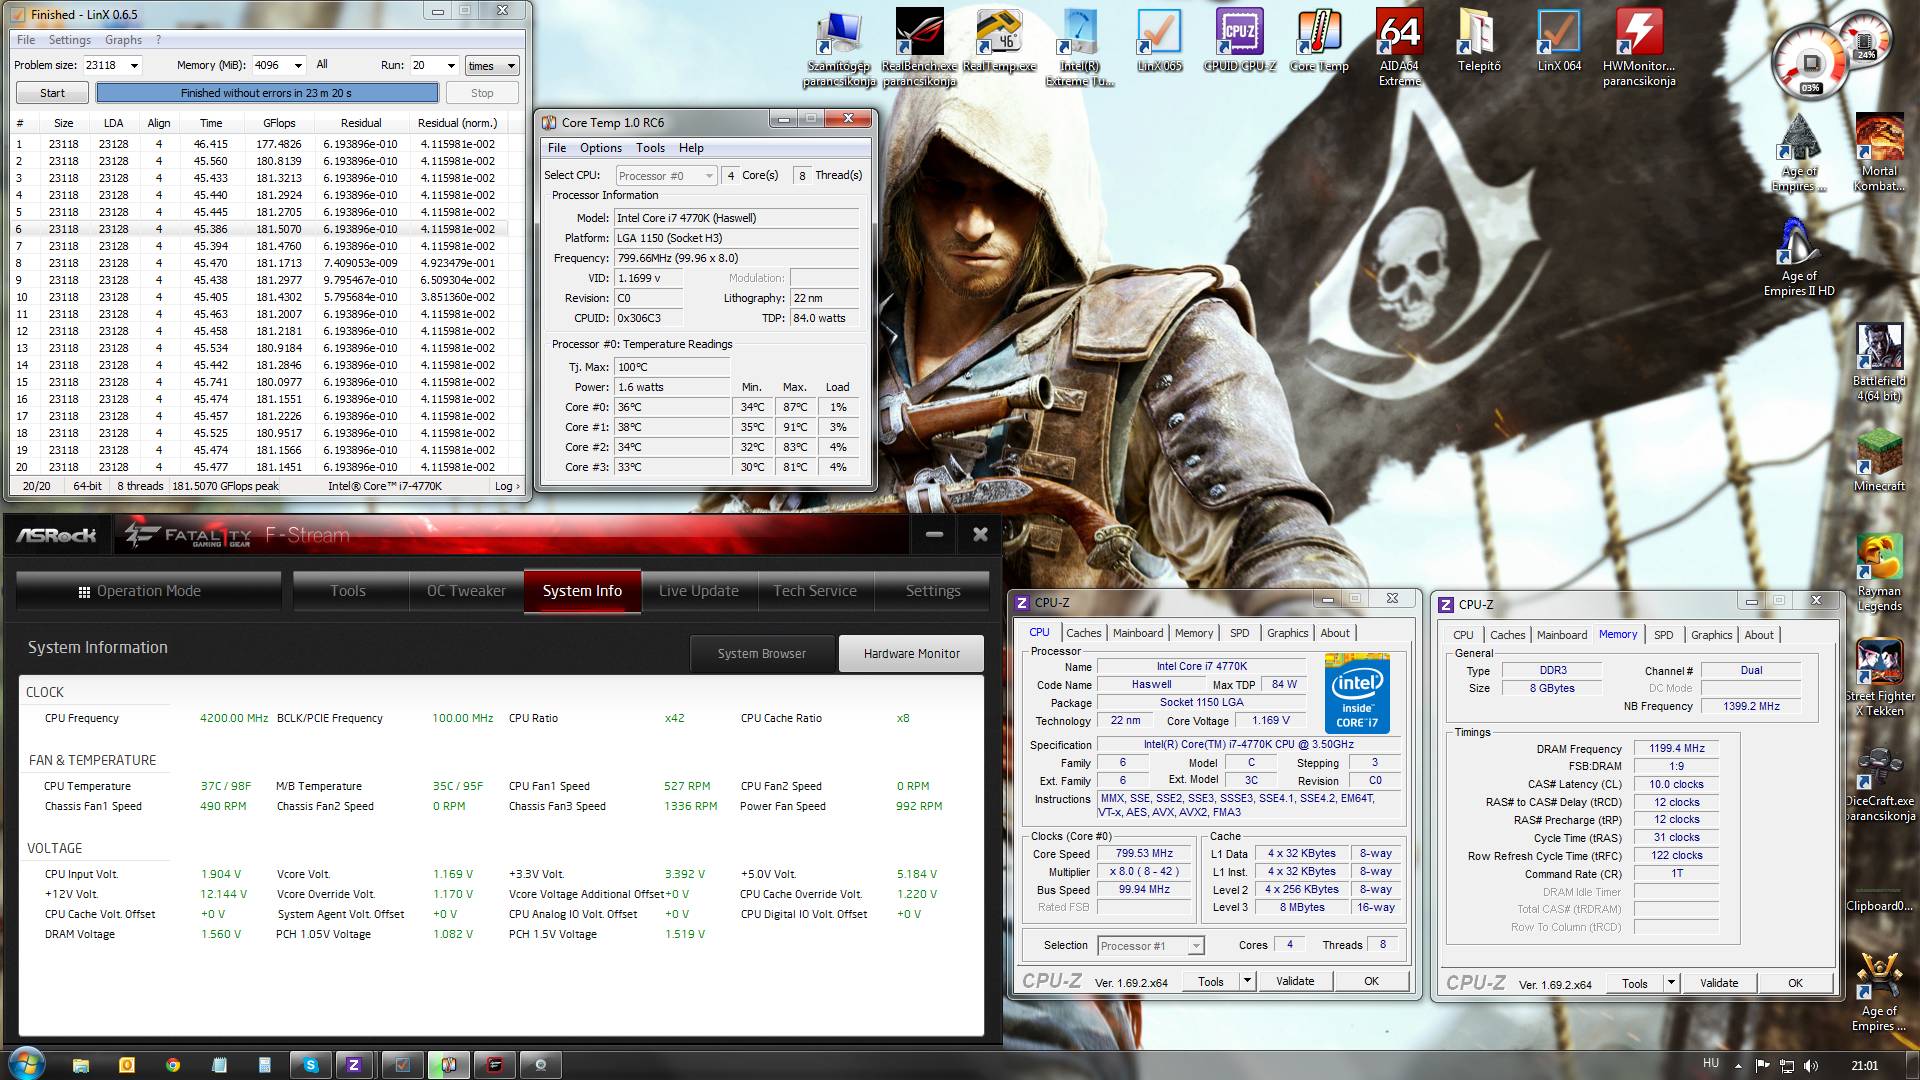The width and height of the screenshot is (1920, 1080).
Task: Open the CPUID CPU-Z desktop shortcut
Action: [x=1239, y=41]
